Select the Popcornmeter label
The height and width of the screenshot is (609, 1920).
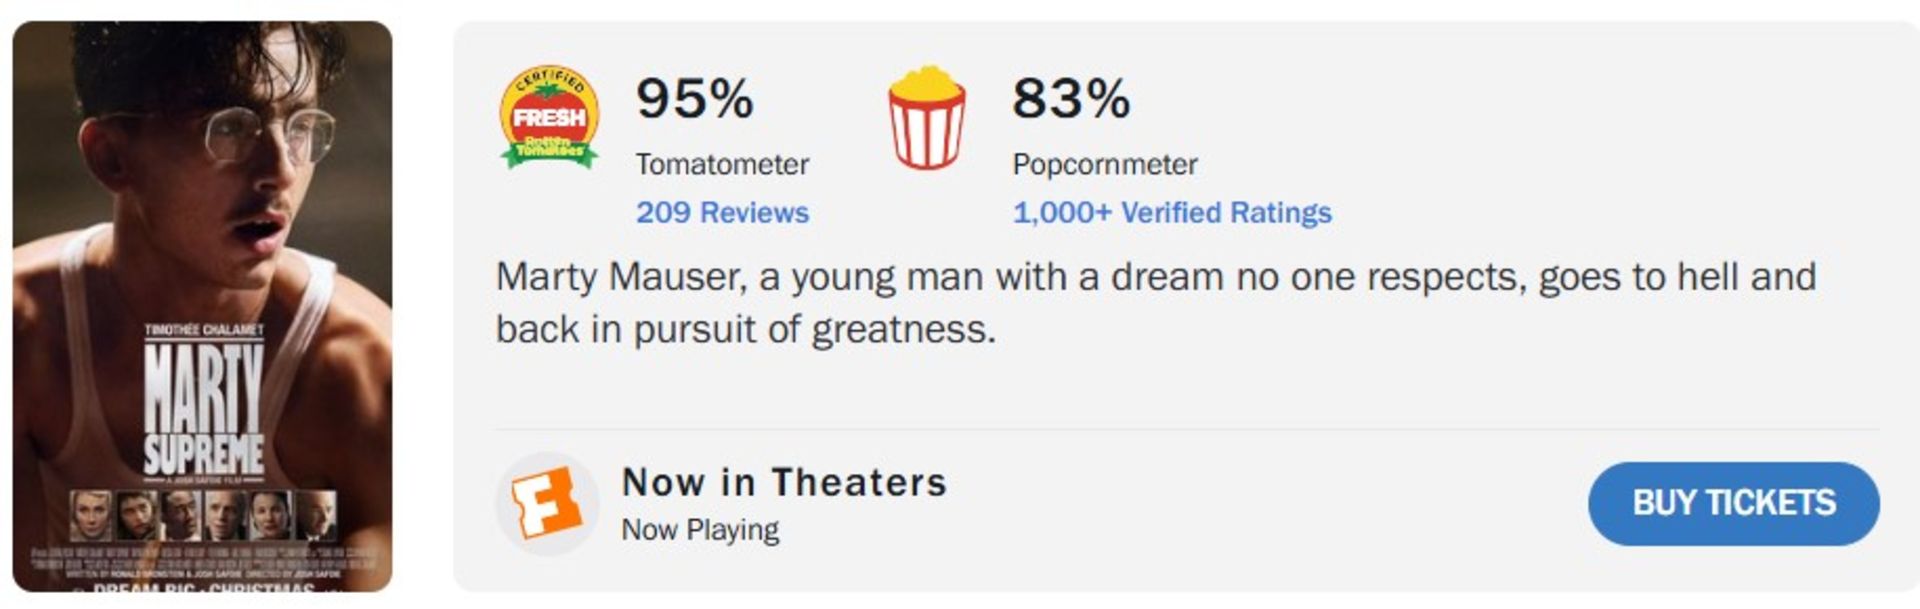pos(1104,164)
